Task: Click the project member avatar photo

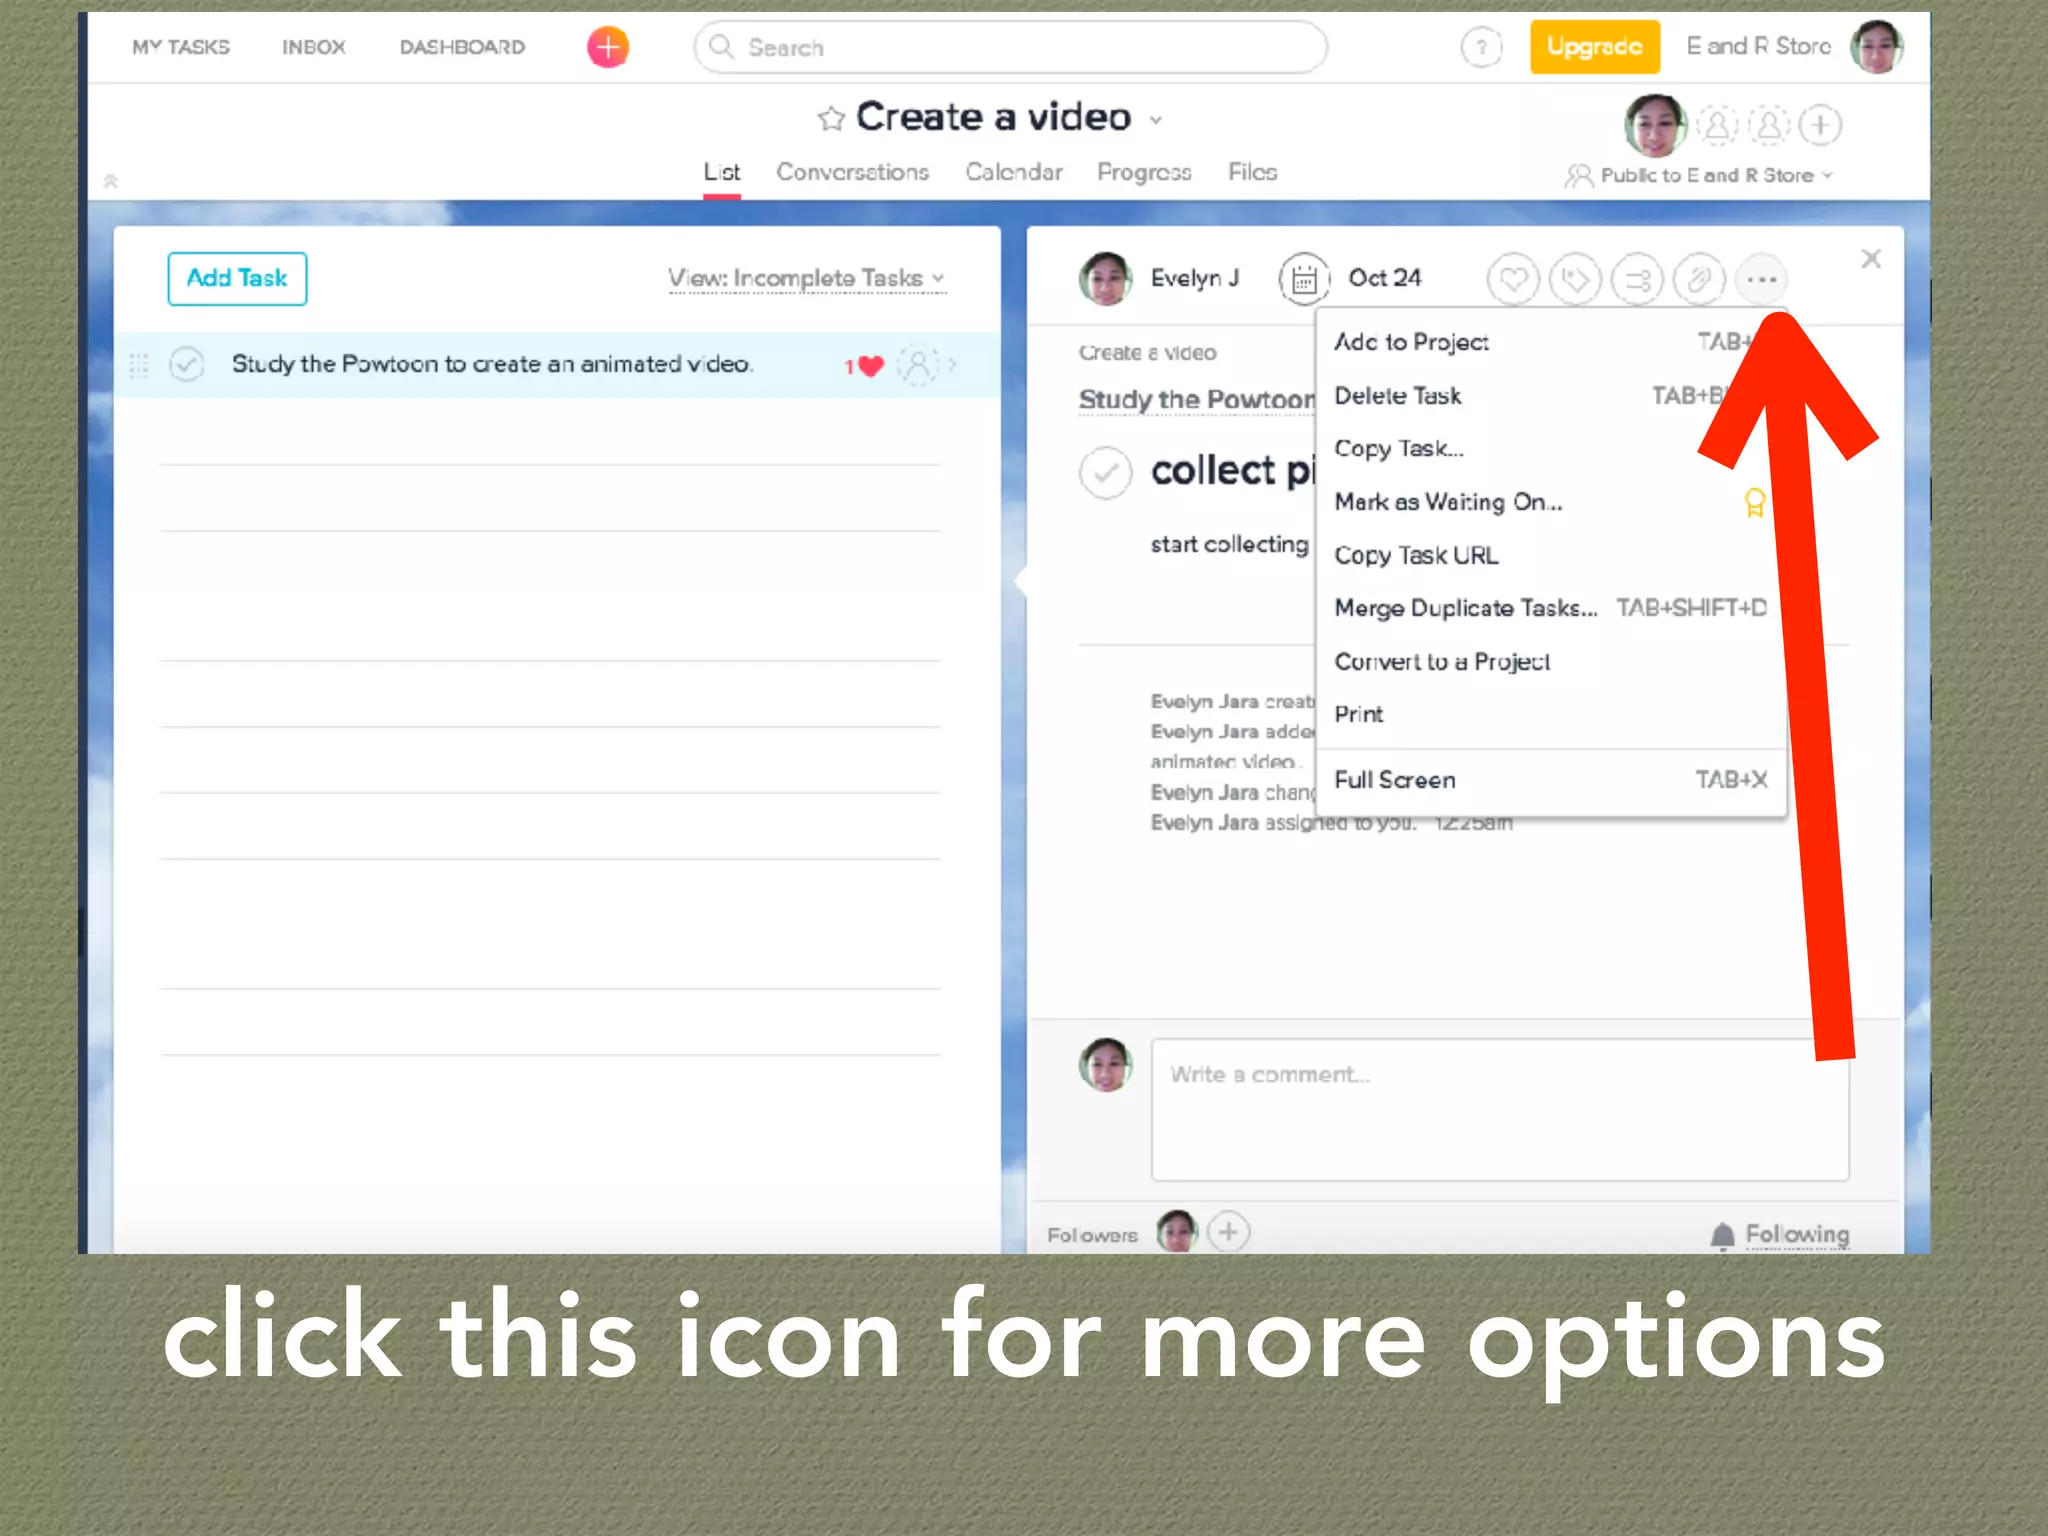Action: tap(1655, 126)
